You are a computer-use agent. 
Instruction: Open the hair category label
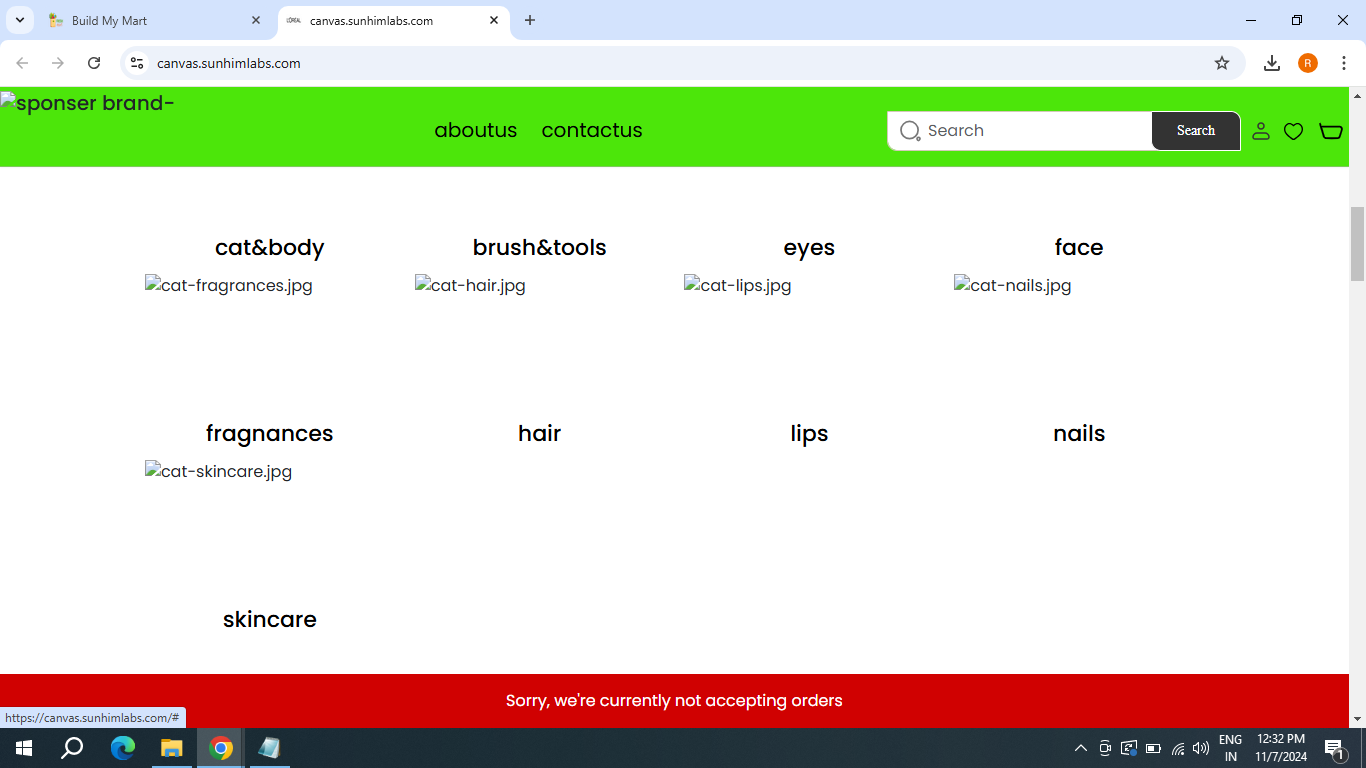coord(540,434)
